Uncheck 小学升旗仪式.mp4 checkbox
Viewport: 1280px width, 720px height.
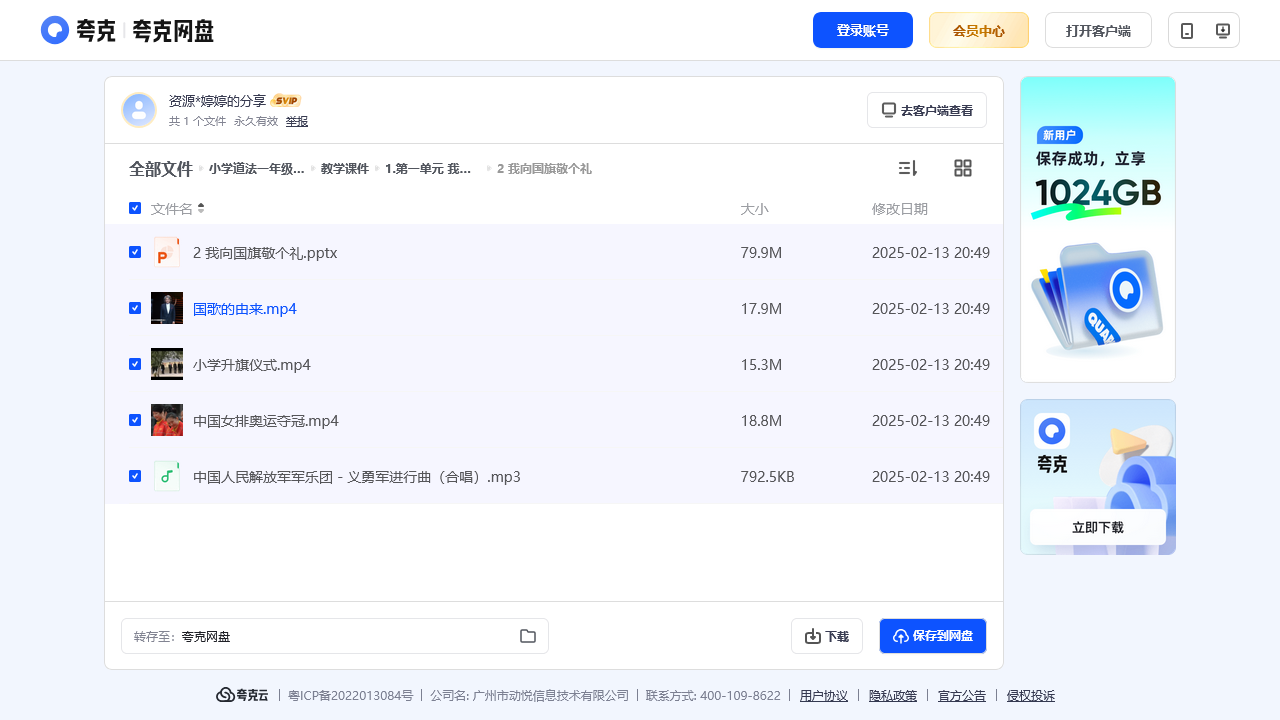tap(135, 364)
